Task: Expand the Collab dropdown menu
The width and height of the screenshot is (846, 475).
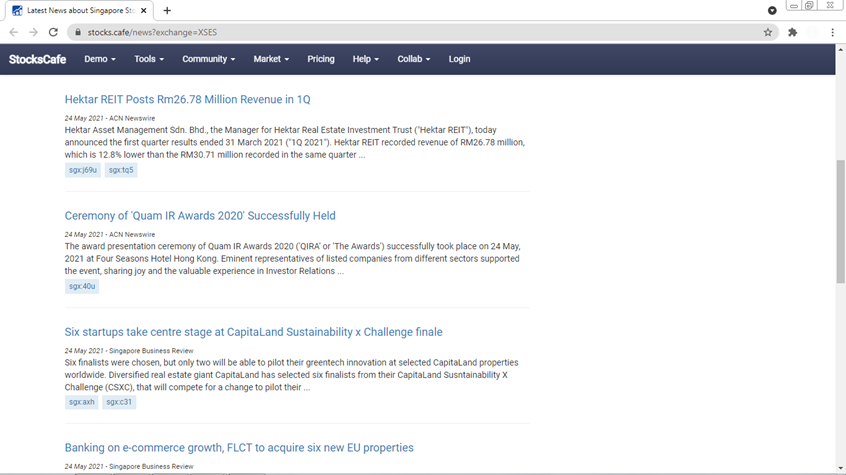Action: click(x=414, y=59)
